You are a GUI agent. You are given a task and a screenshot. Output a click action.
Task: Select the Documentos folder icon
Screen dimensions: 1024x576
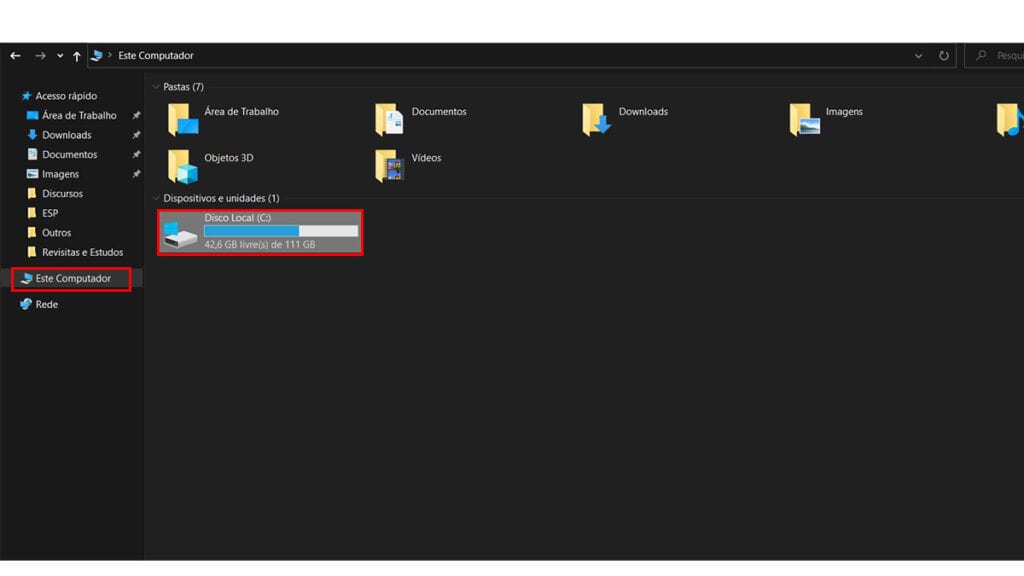tap(389, 120)
